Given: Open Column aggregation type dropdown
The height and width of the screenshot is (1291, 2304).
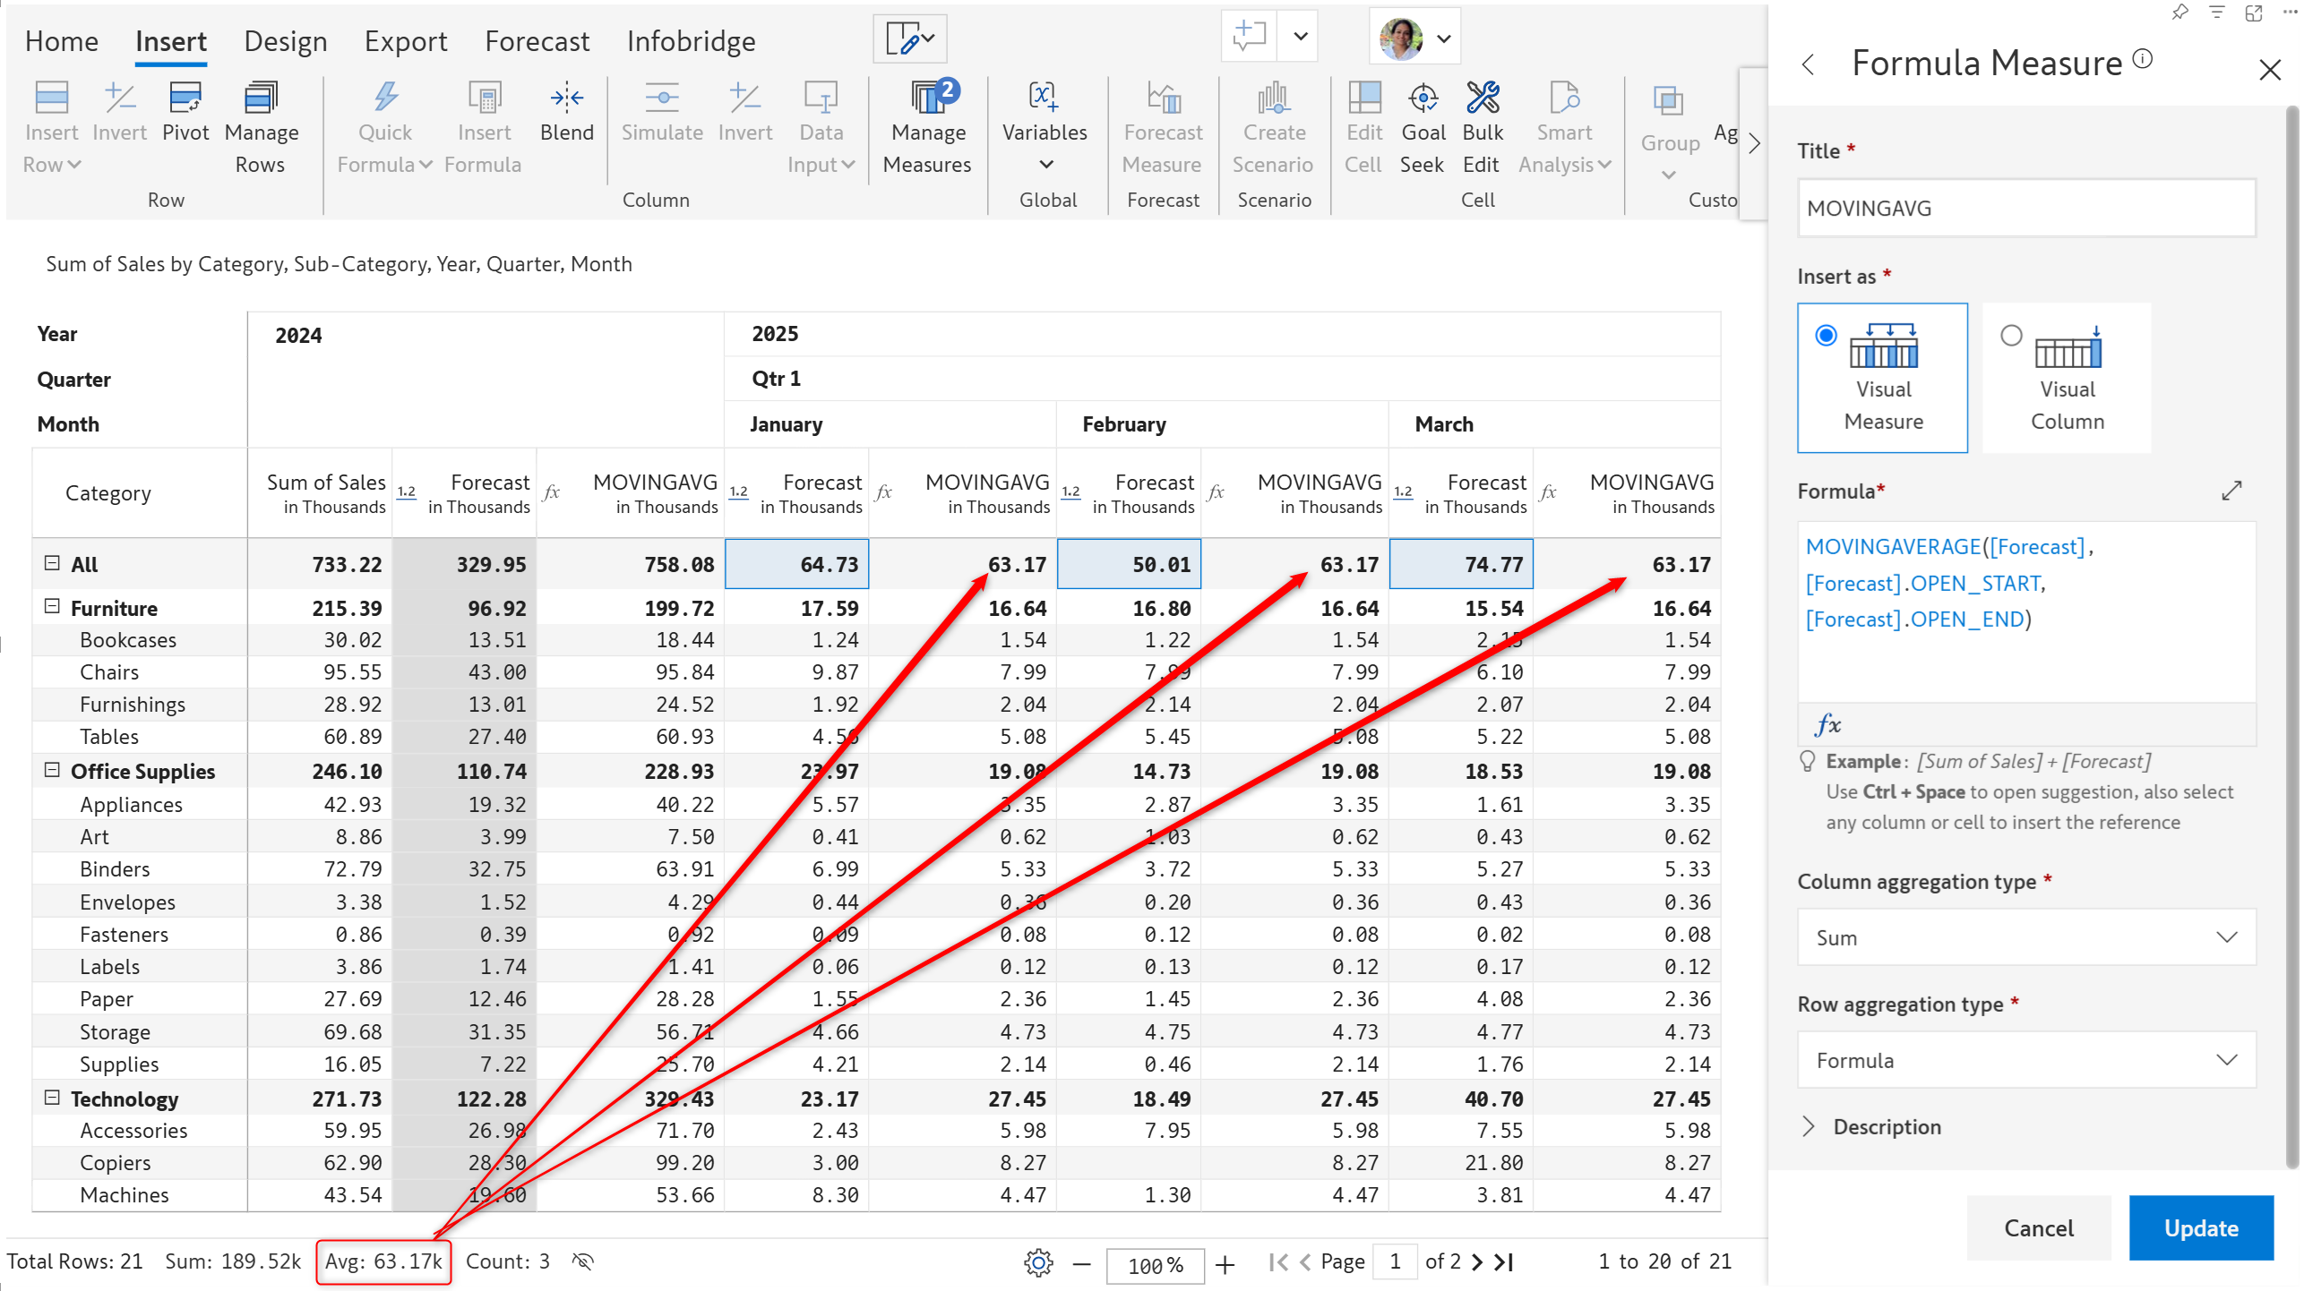Looking at the screenshot, I should click(x=2026, y=937).
